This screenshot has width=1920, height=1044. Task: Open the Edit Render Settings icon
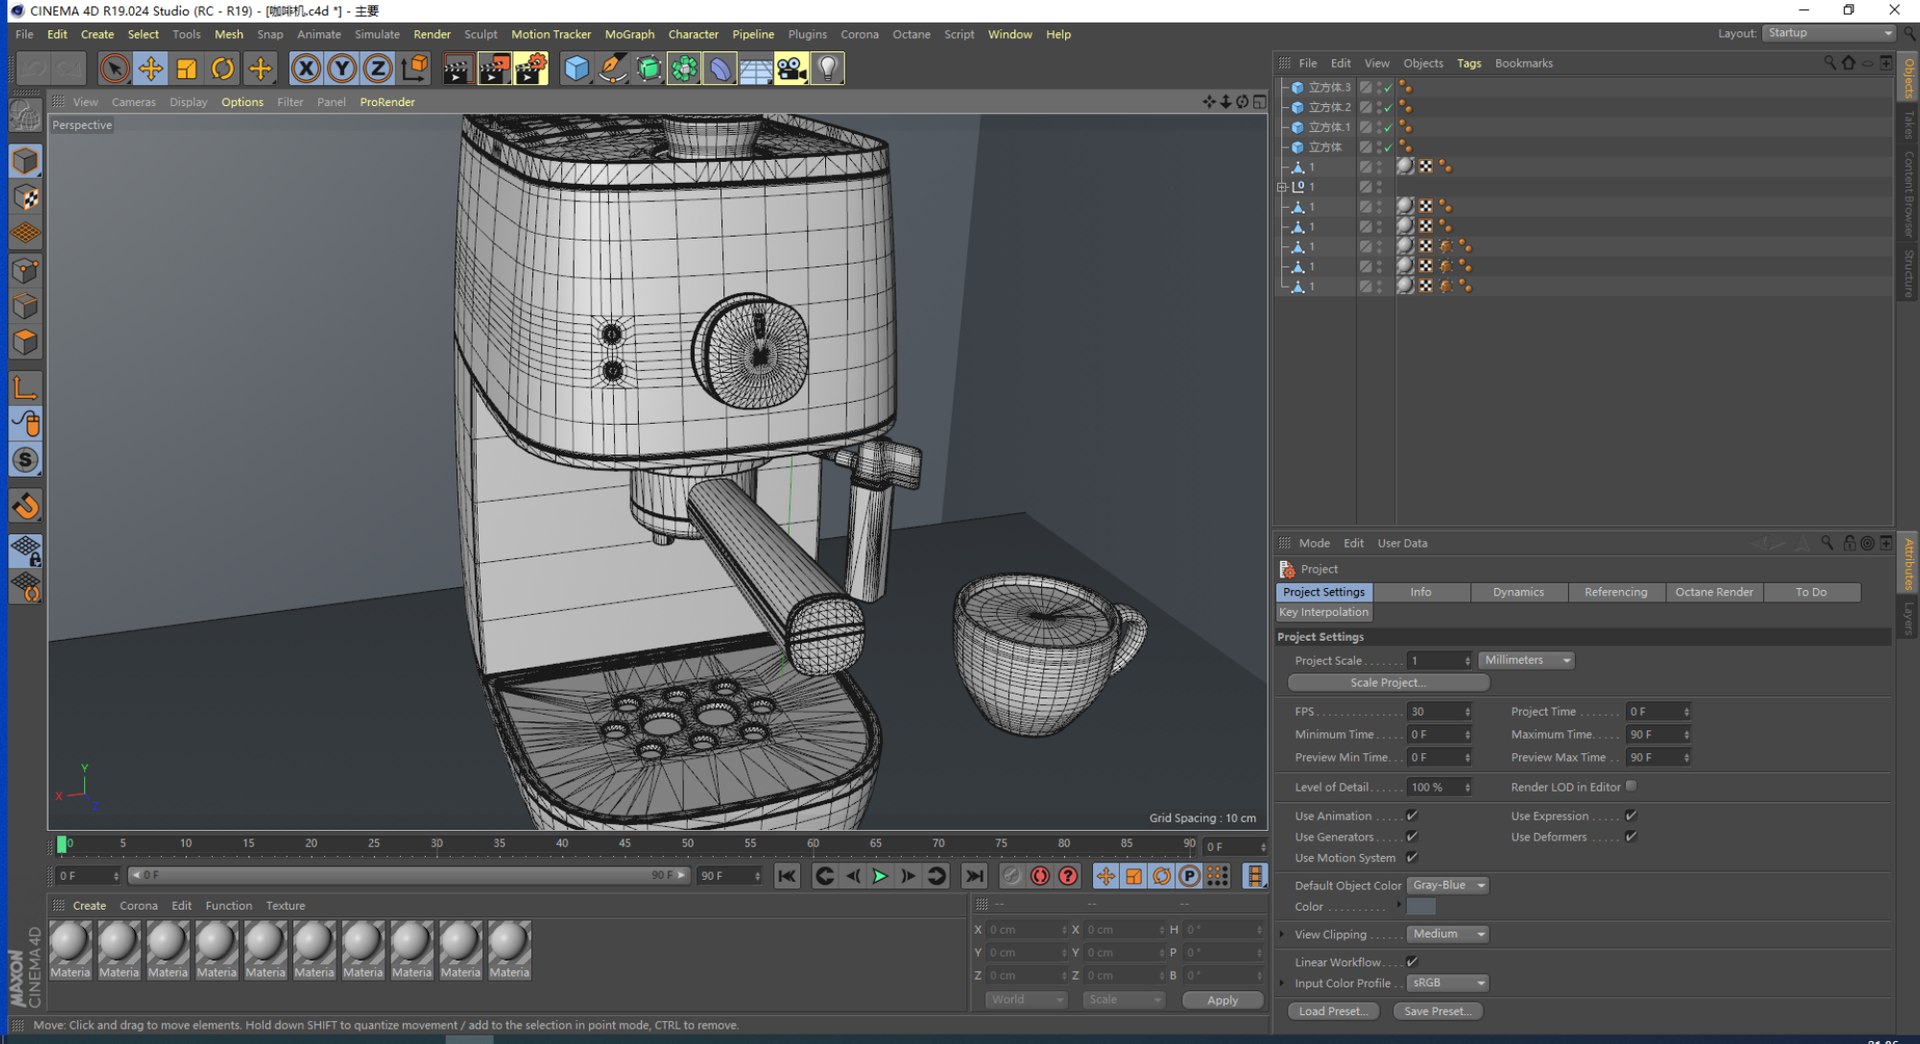(x=530, y=68)
